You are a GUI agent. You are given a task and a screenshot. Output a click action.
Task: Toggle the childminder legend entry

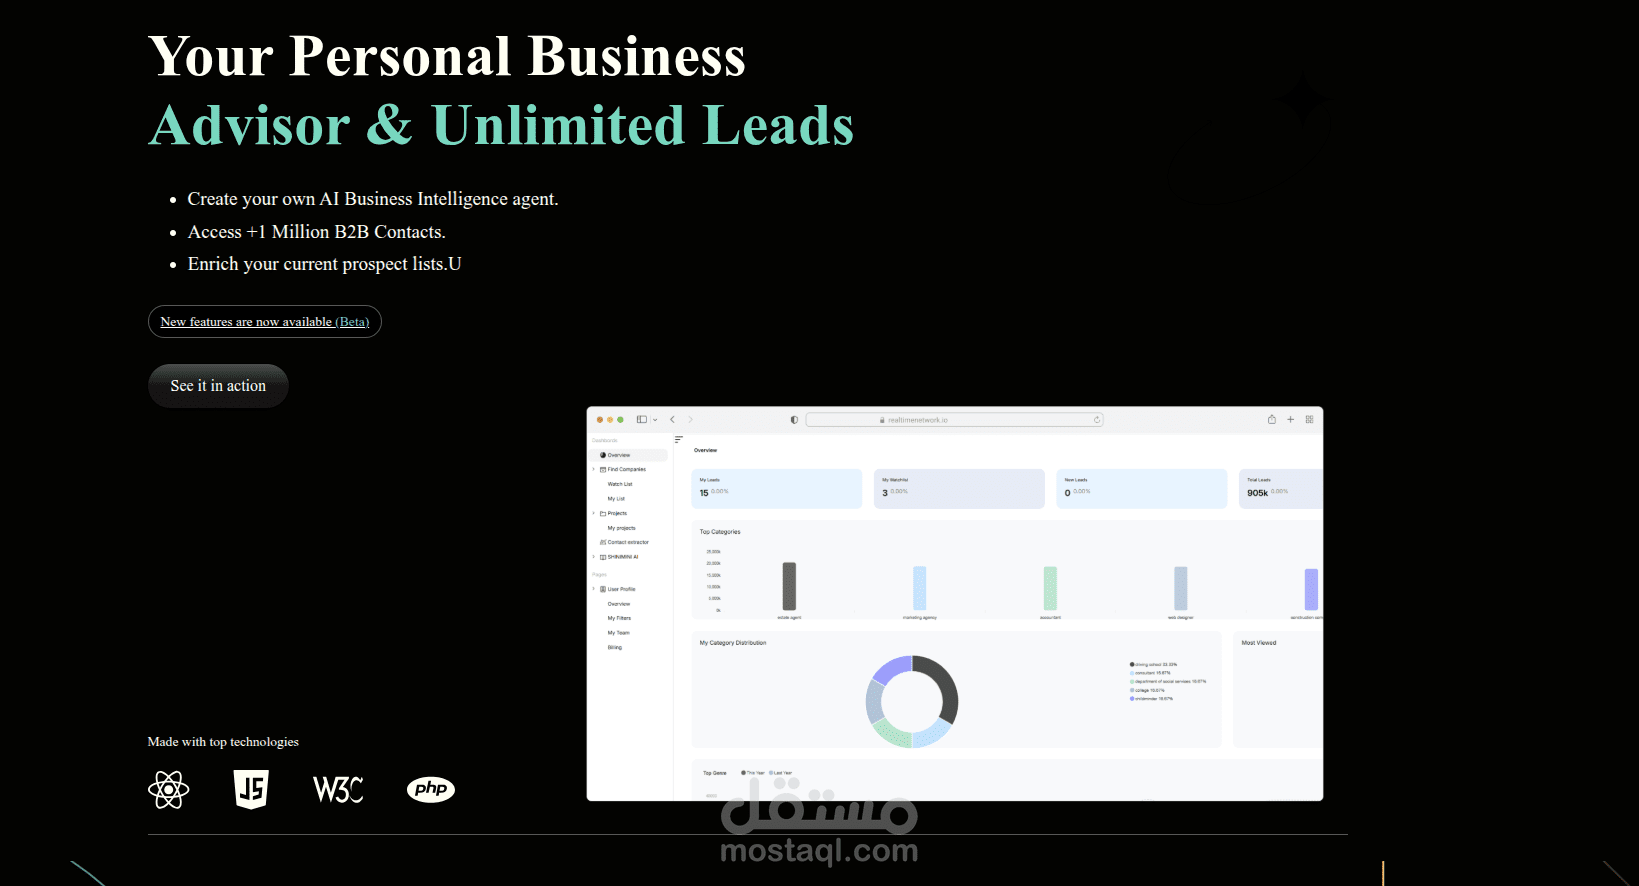point(1152,698)
